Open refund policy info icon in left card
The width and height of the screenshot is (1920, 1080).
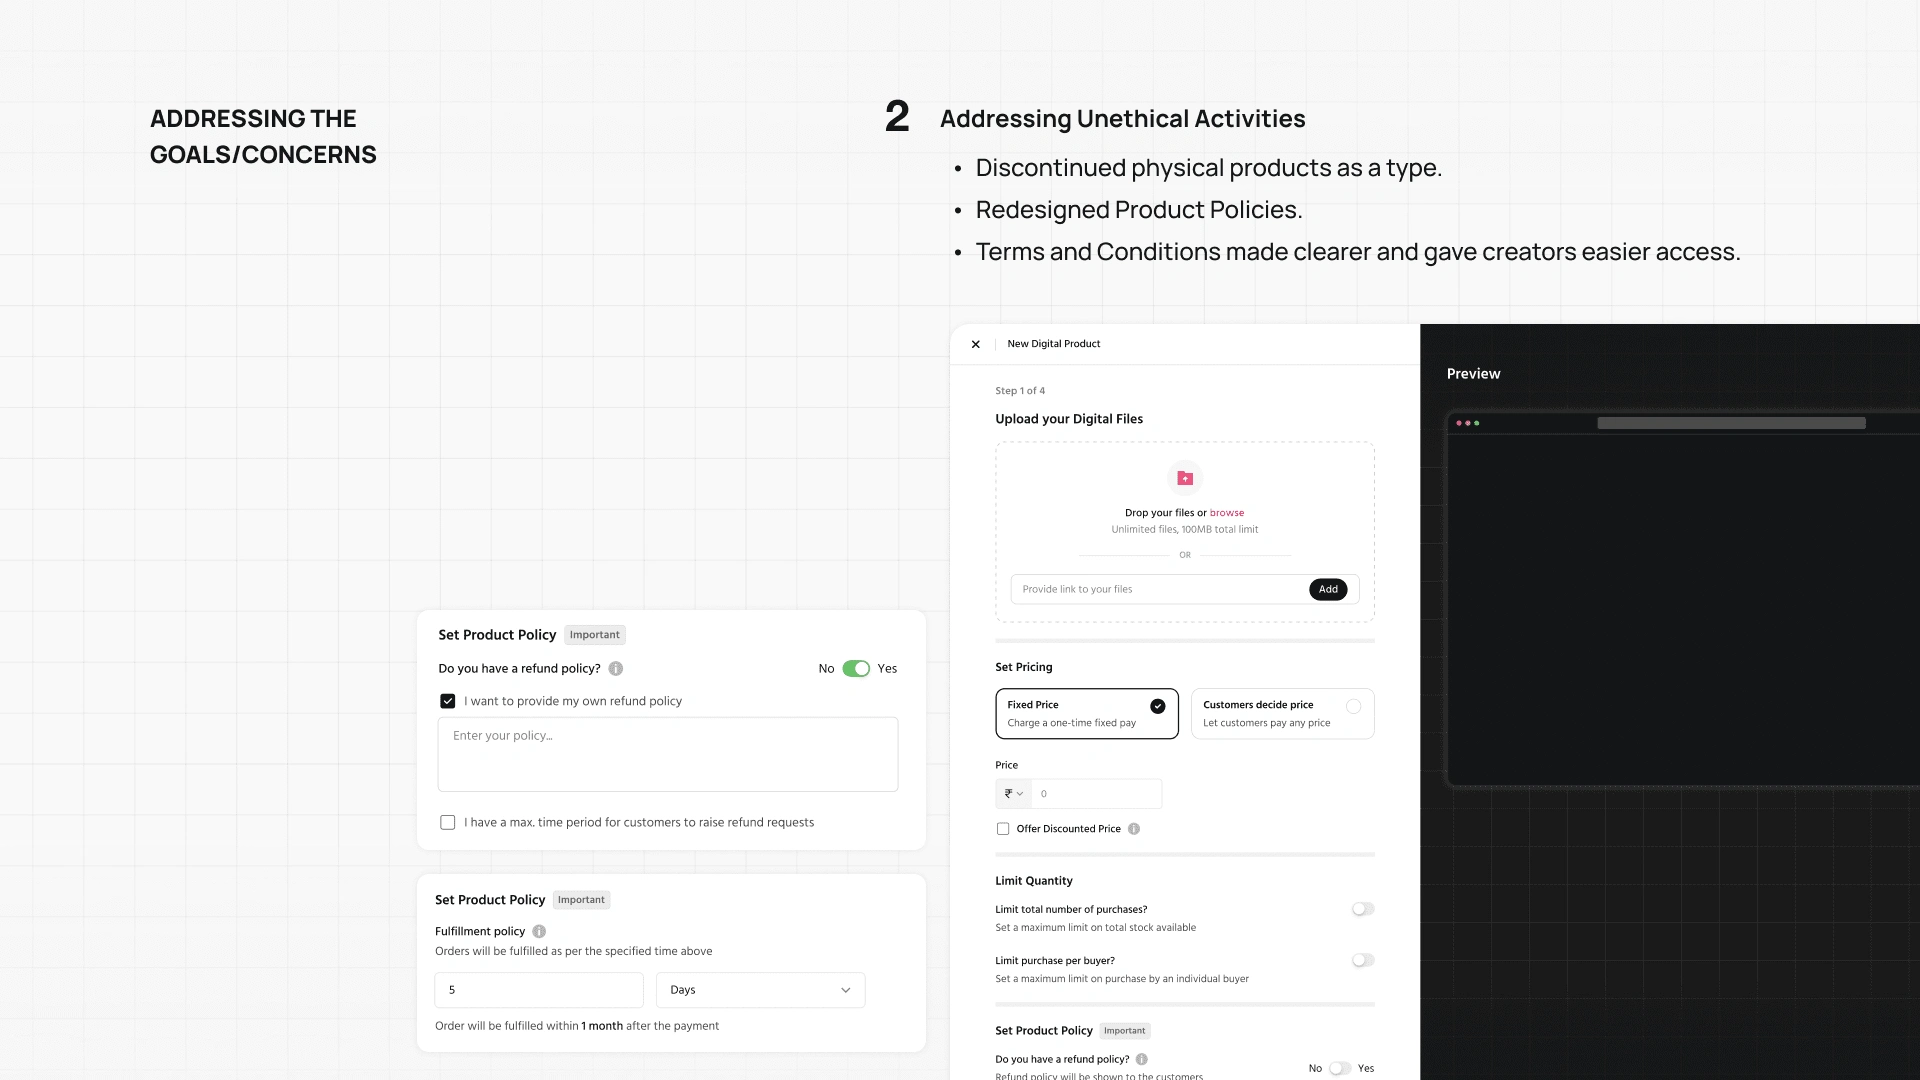point(616,669)
